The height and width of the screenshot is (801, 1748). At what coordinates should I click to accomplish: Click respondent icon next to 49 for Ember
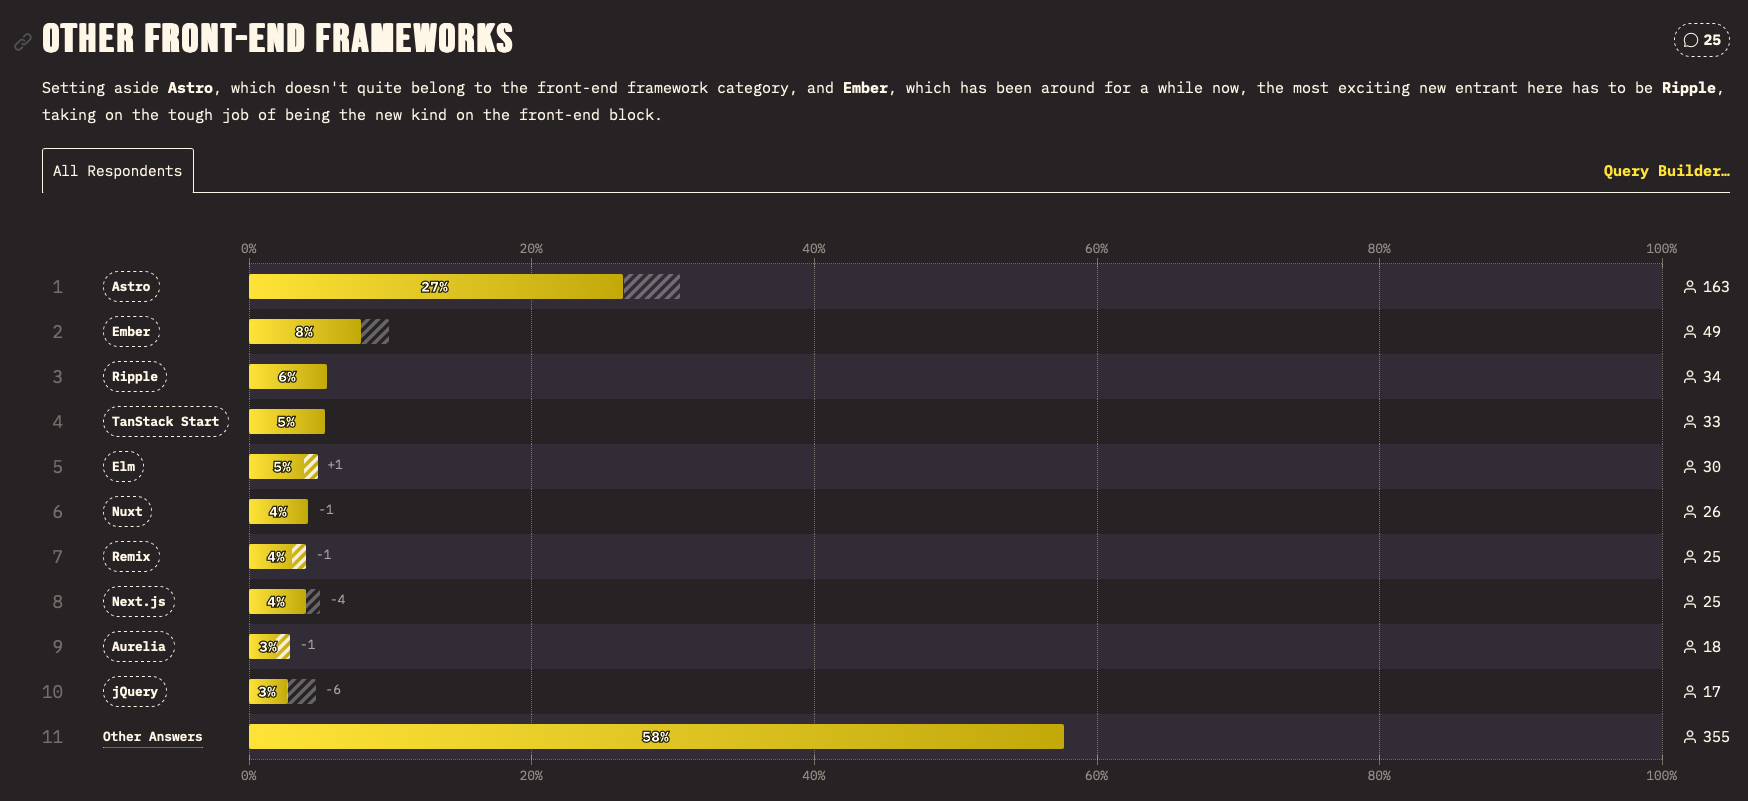pos(1690,332)
